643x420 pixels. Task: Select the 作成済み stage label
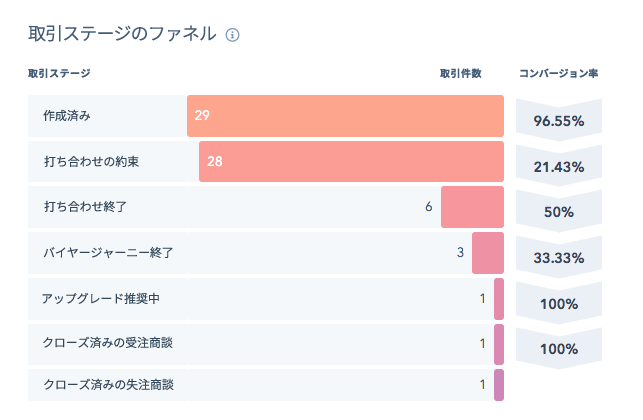[x=67, y=116]
